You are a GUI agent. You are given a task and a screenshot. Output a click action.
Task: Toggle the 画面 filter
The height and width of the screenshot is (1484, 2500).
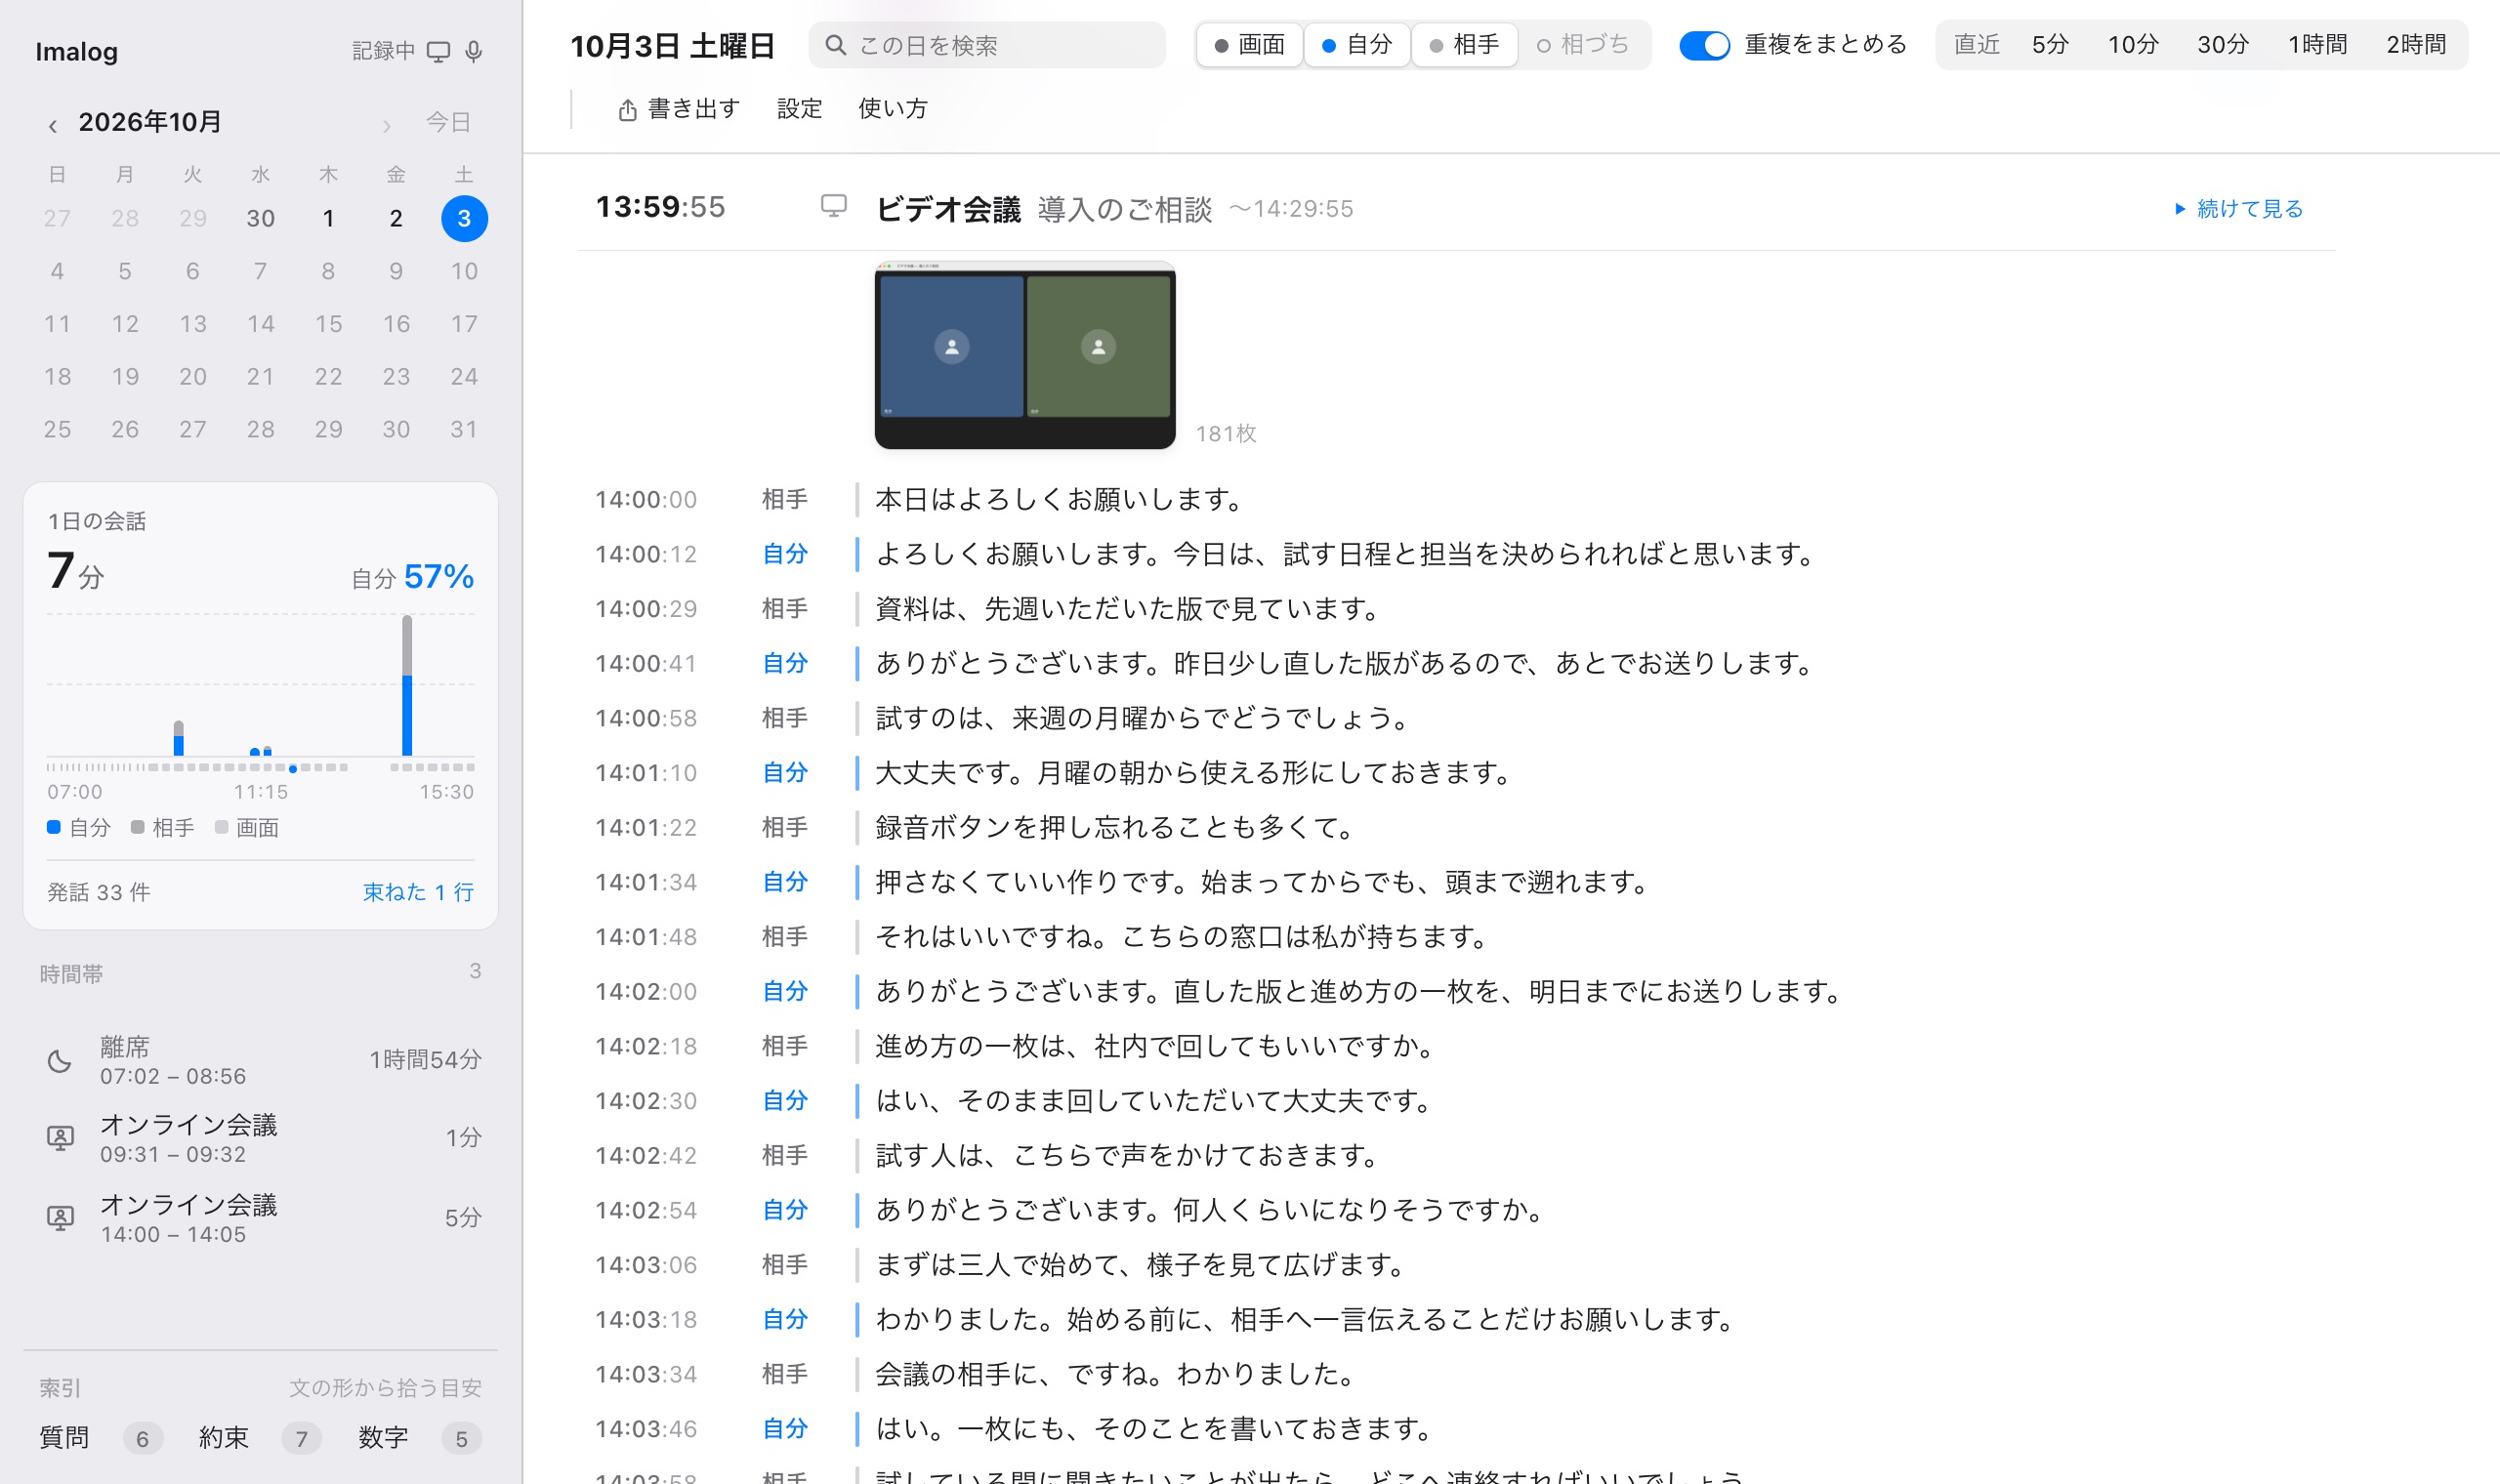(1249, 45)
